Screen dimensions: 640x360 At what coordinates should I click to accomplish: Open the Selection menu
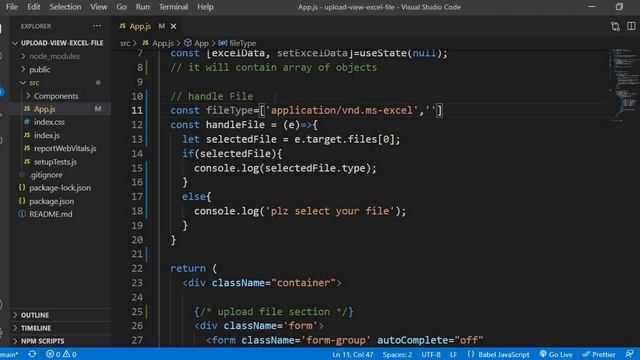click(x=65, y=7)
